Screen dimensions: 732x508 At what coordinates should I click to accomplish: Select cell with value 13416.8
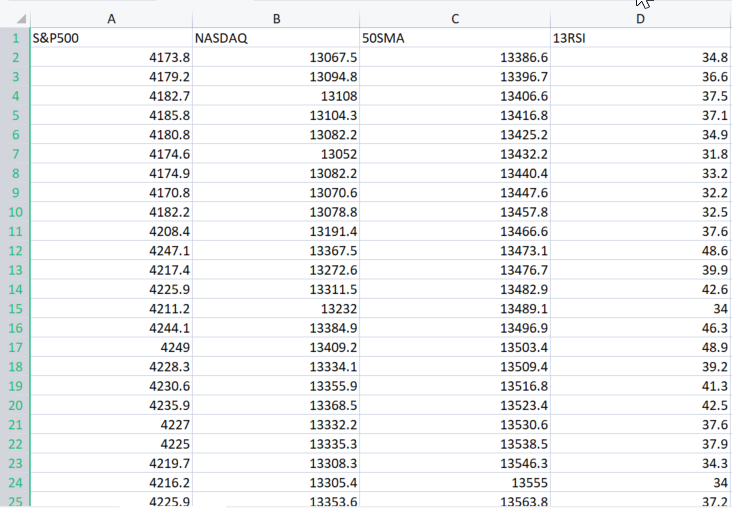coord(455,115)
